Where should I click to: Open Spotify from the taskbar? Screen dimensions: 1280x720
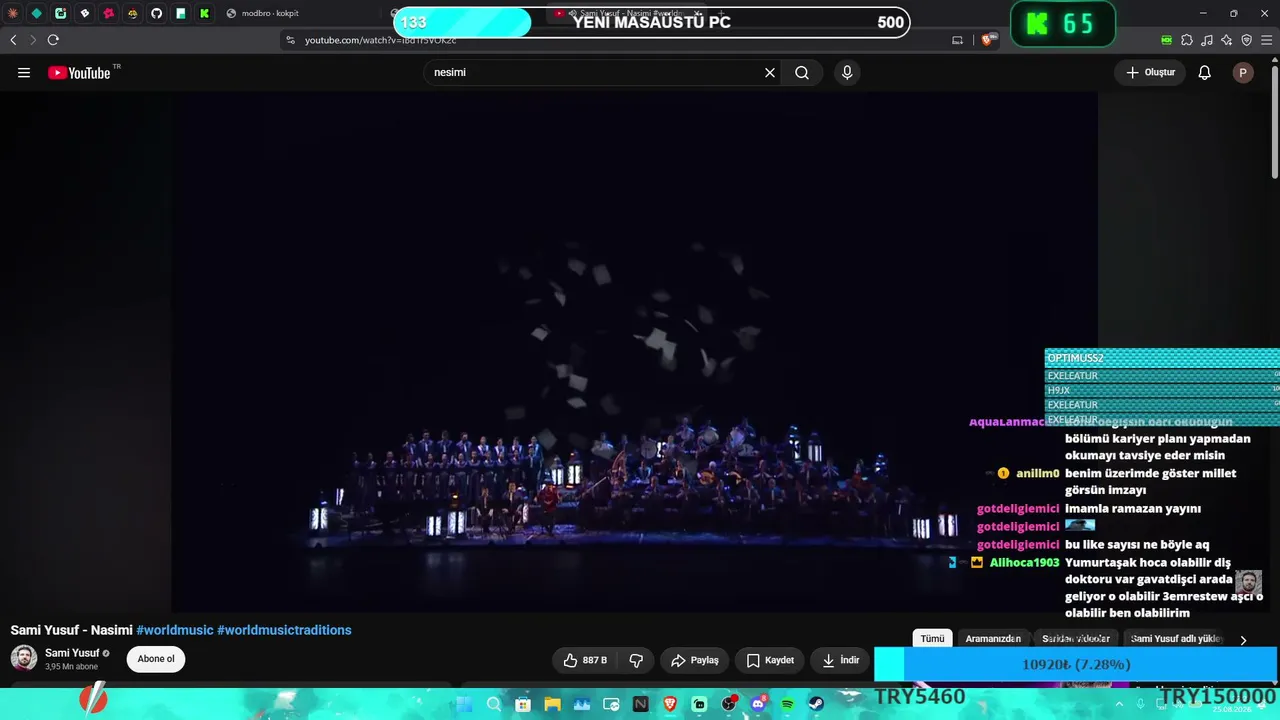coord(787,704)
